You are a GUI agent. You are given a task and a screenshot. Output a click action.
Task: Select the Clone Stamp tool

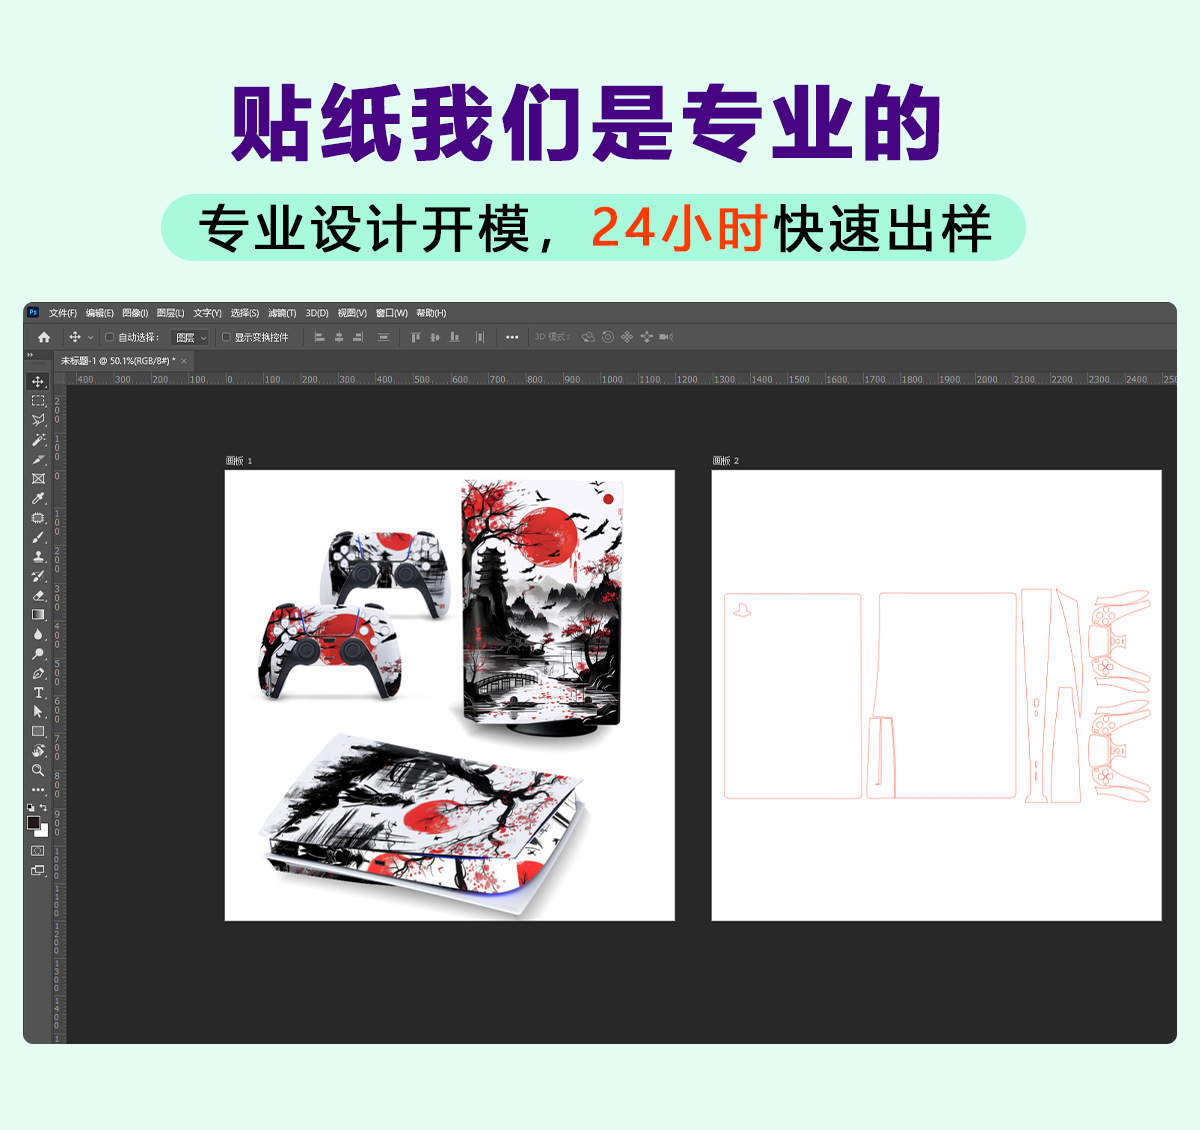37,556
